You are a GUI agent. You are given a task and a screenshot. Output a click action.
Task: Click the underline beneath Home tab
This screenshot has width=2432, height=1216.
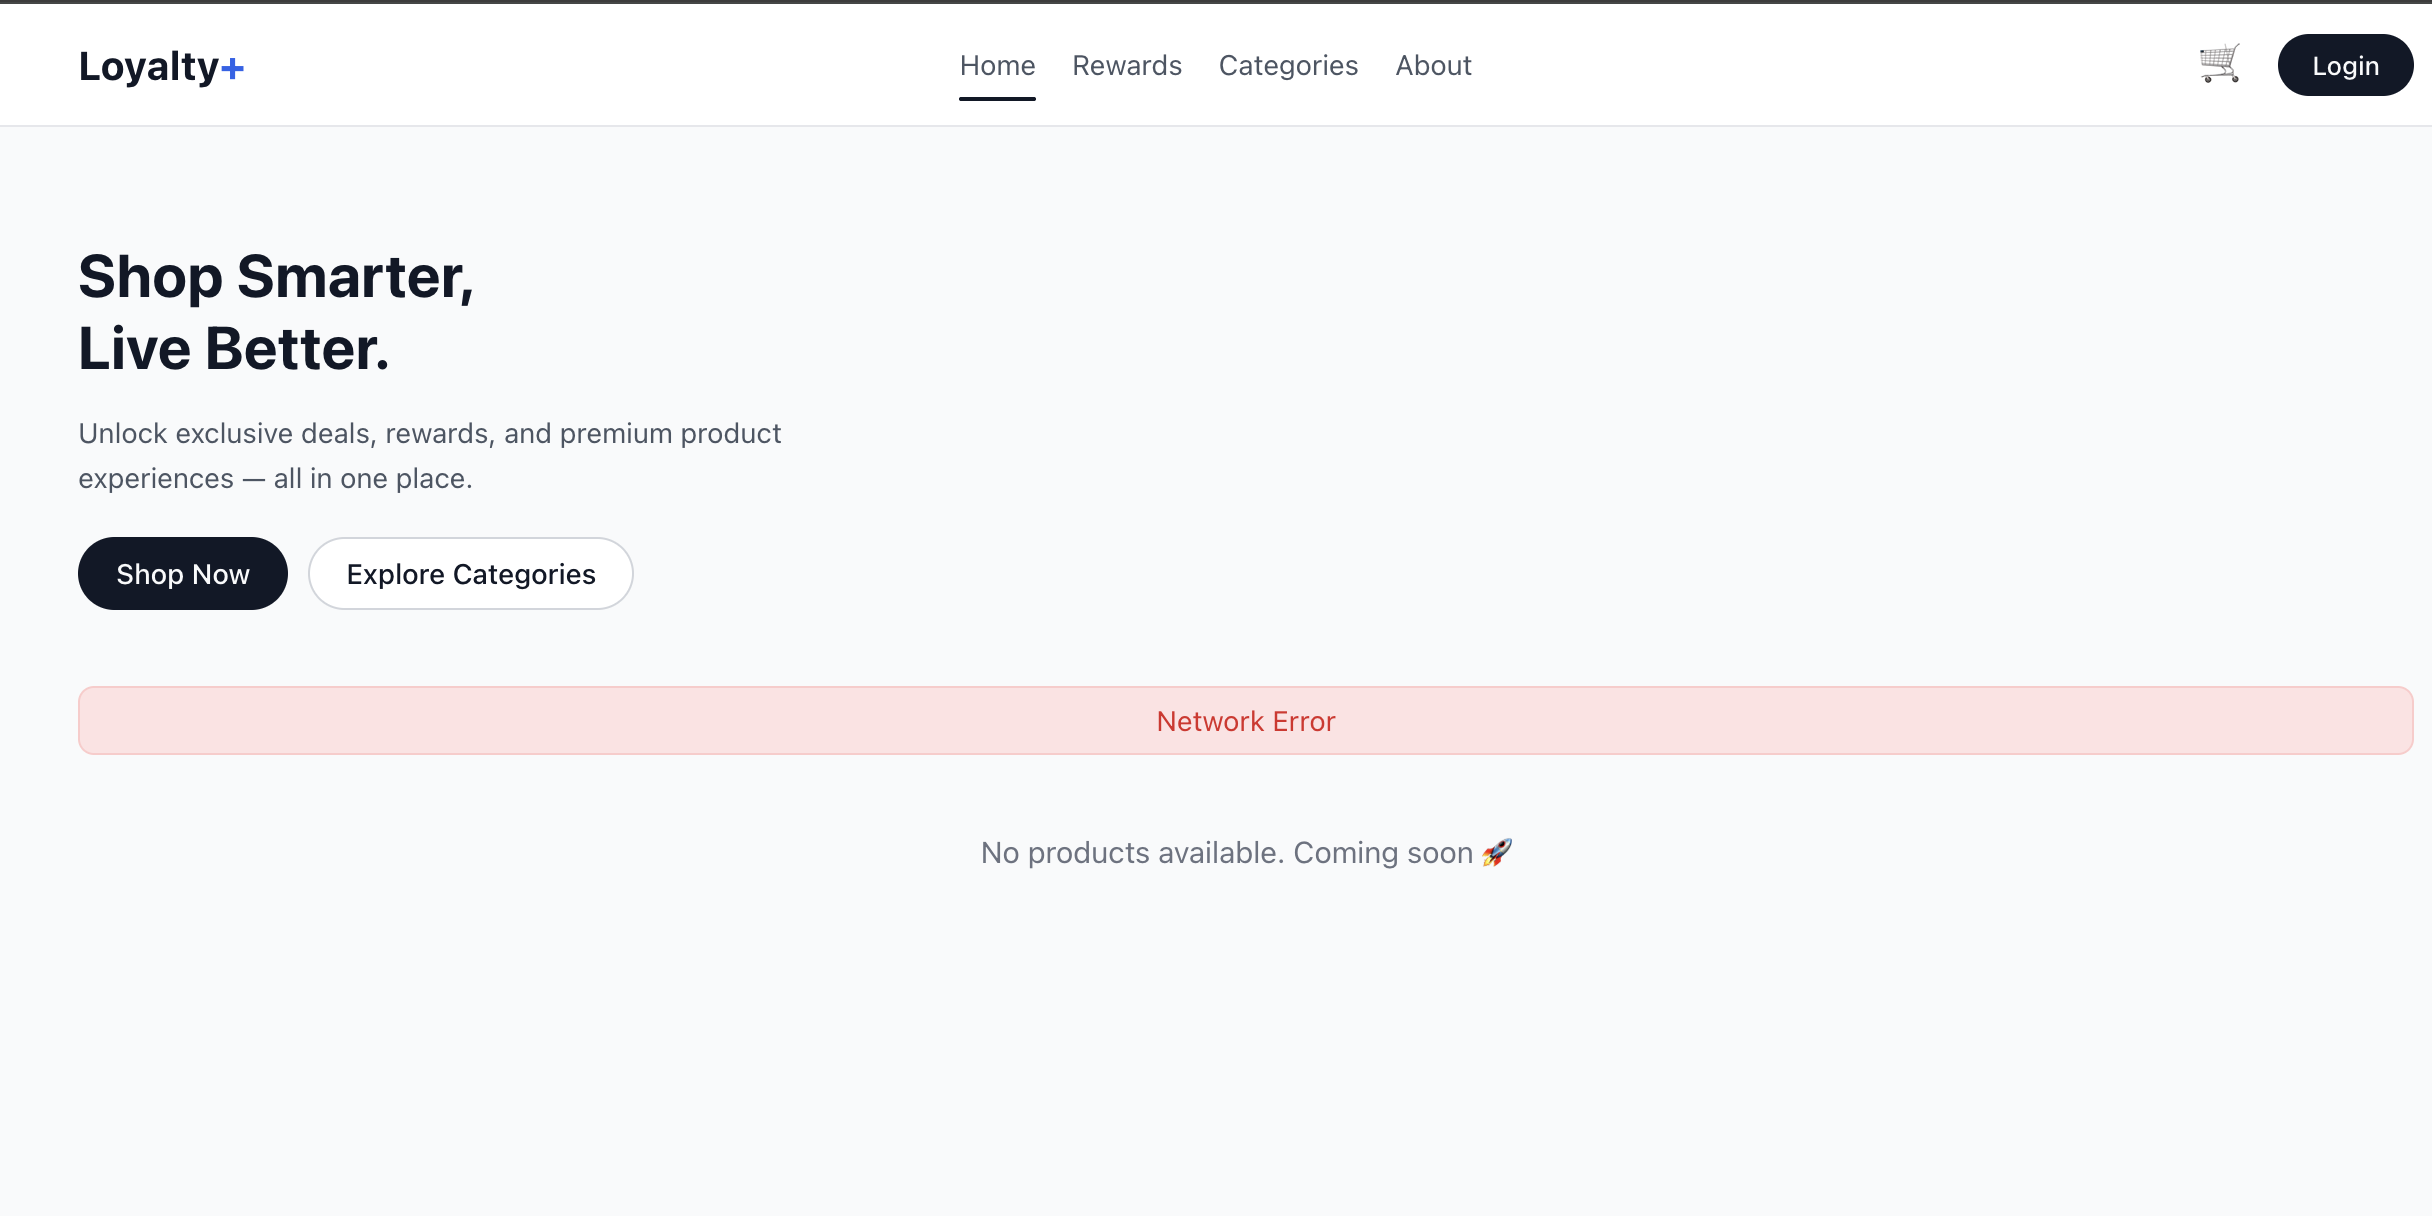point(997,99)
